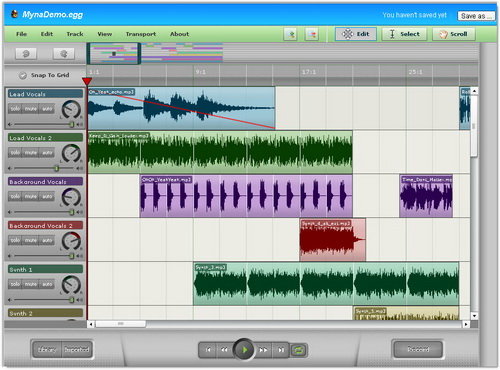Solo the Background Vocals 2 track
This screenshot has height=370, width=500.
tap(15, 240)
